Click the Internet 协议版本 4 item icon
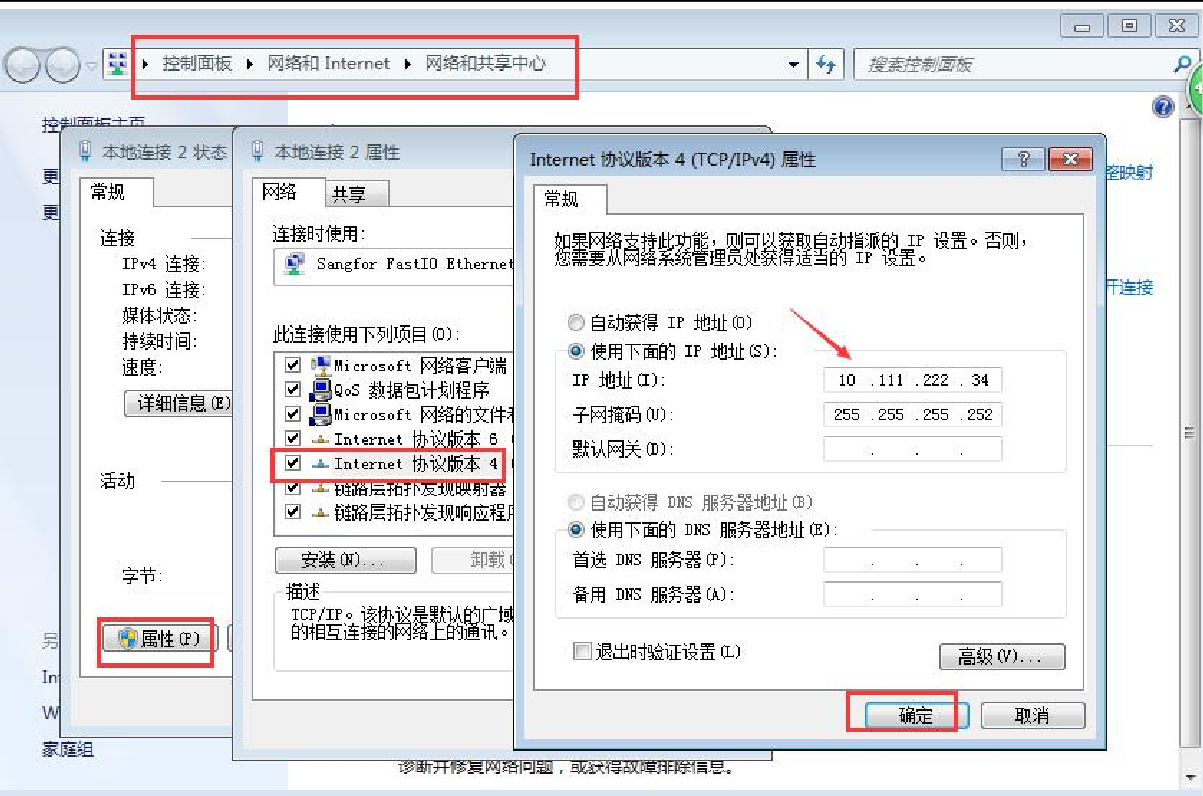This screenshot has height=796, width=1203. pos(321,464)
